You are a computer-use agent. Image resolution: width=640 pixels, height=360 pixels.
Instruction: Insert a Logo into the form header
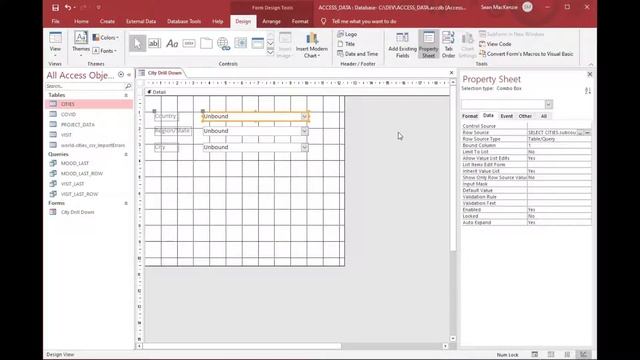[347, 34]
